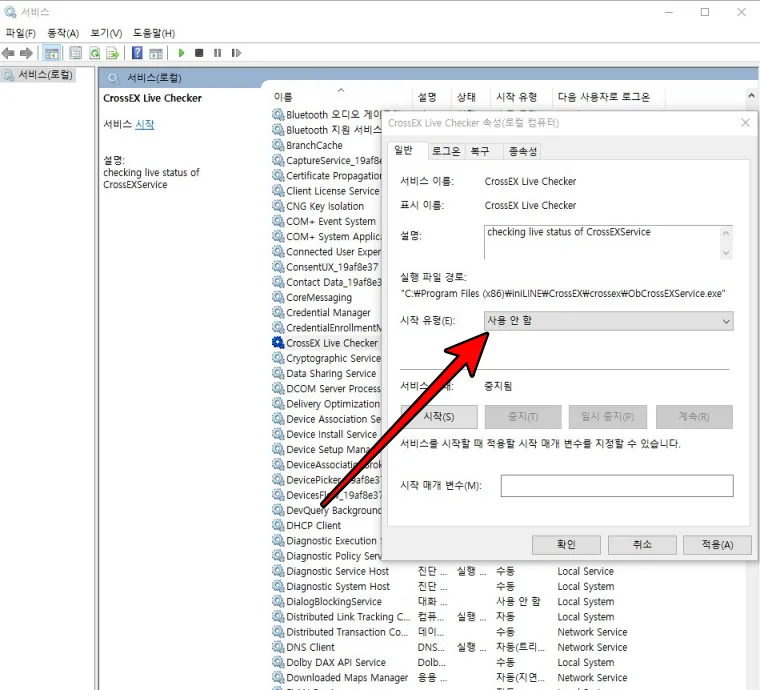
Task: Sort by the 상태 column header
Action: pos(470,97)
